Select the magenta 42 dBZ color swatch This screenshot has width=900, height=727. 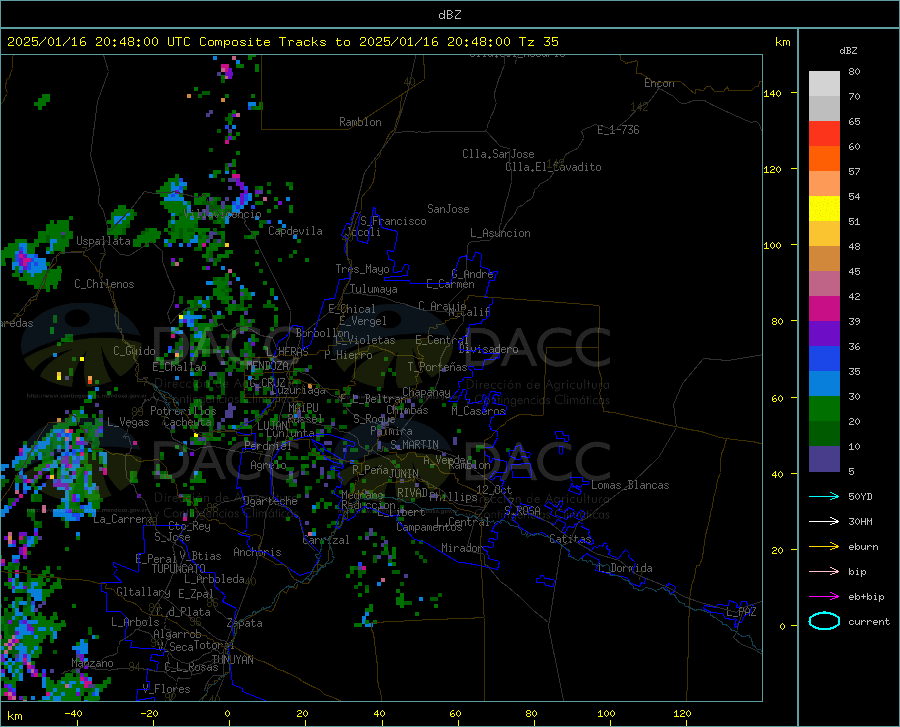pyautogui.click(x=824, y=309)
